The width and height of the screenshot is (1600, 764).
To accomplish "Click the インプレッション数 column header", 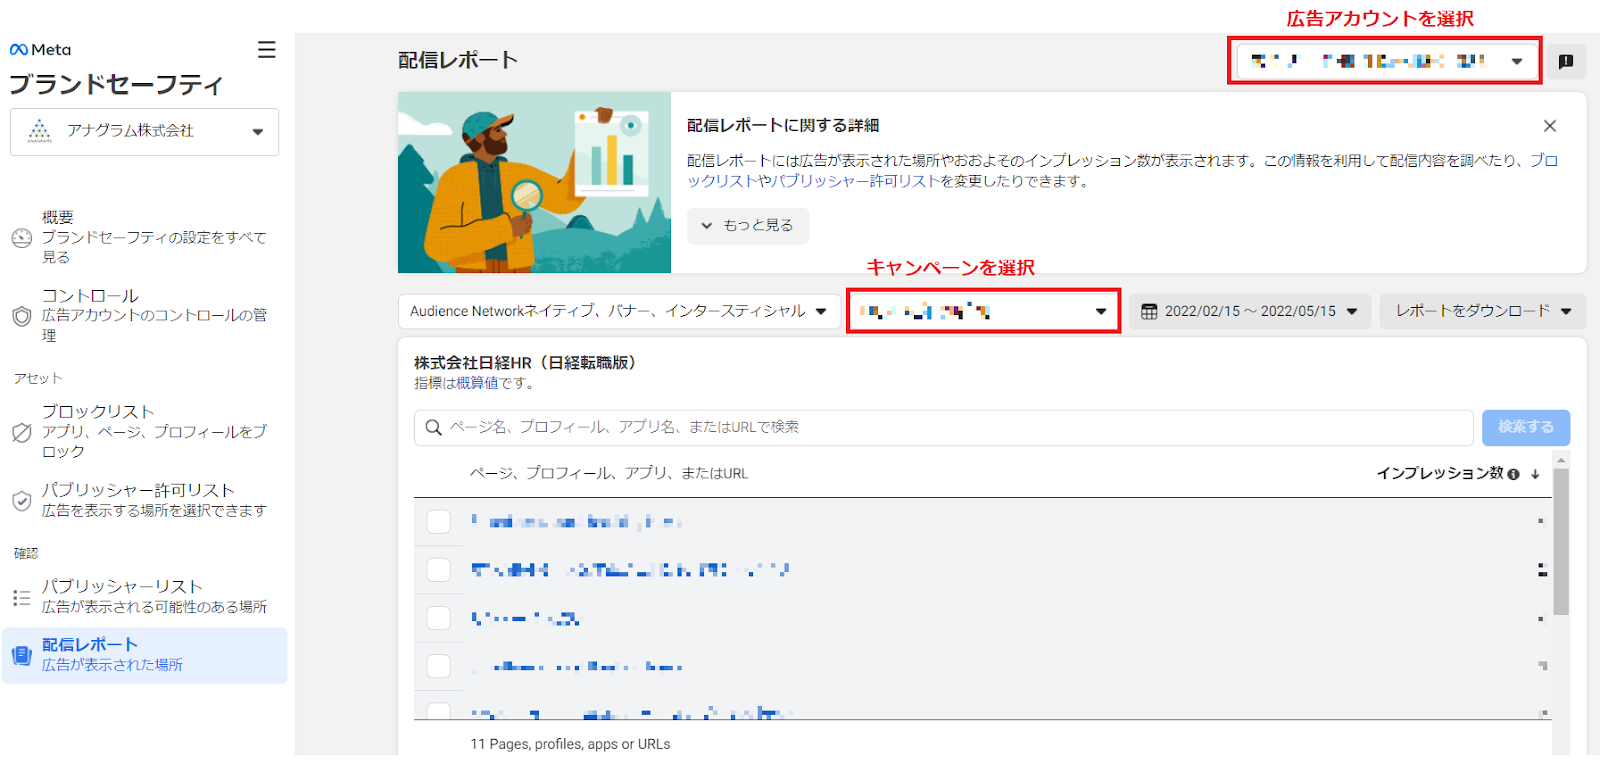I will pyautogui.click(x=1440, y=474).
